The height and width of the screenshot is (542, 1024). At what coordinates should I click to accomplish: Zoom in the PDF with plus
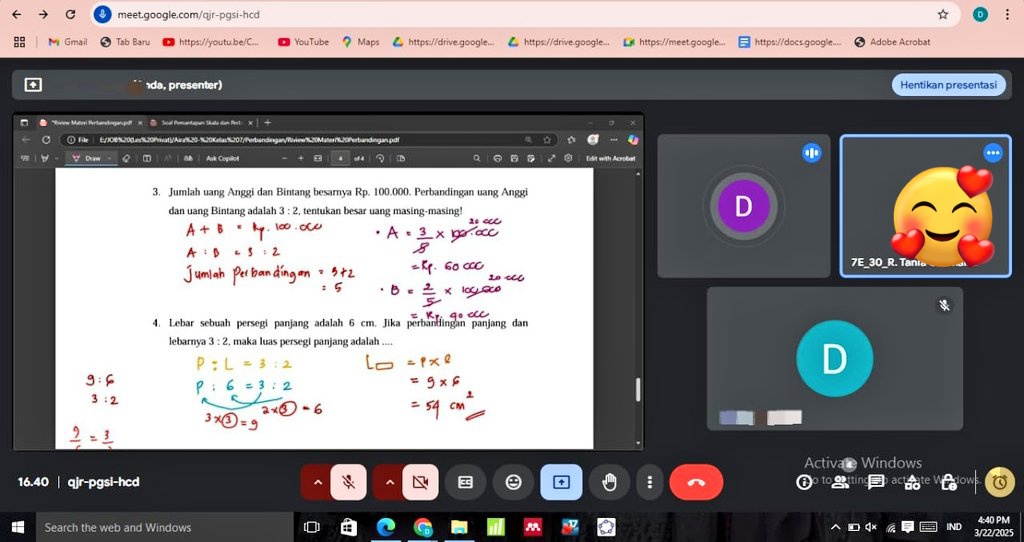tap(301, 158)
